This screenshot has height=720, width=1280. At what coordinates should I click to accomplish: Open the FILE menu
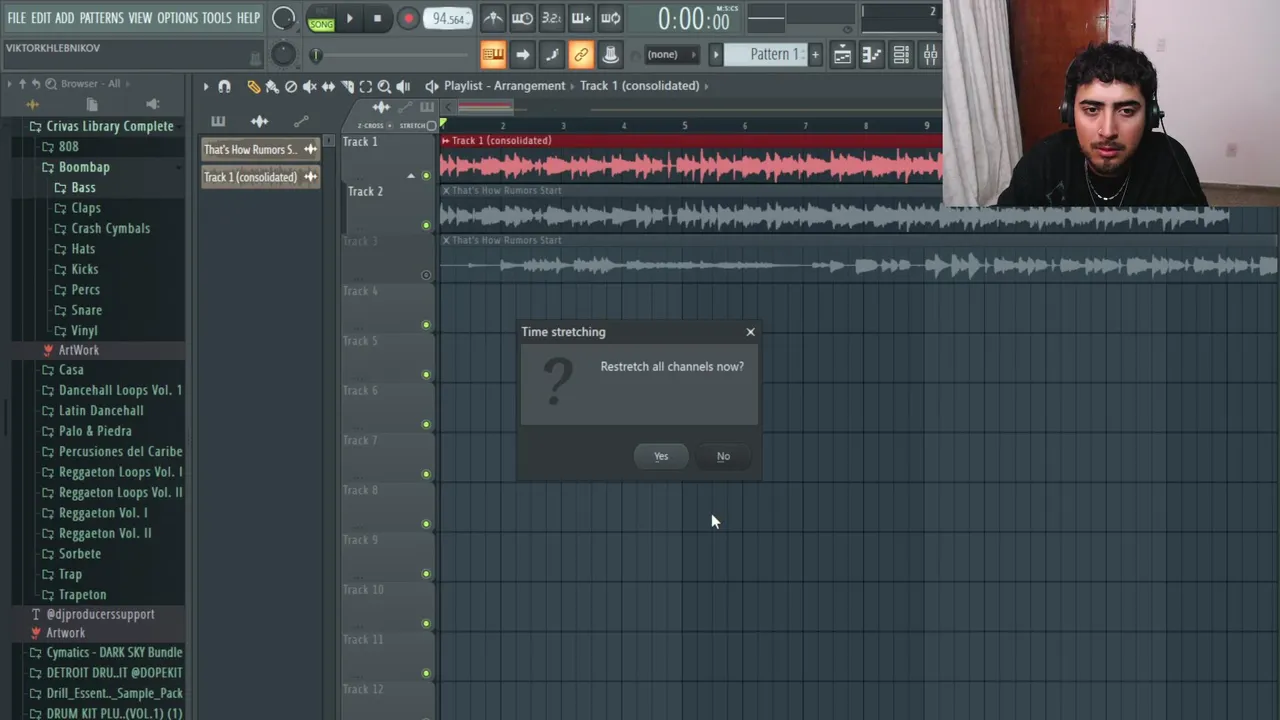(x=17, y=18)
